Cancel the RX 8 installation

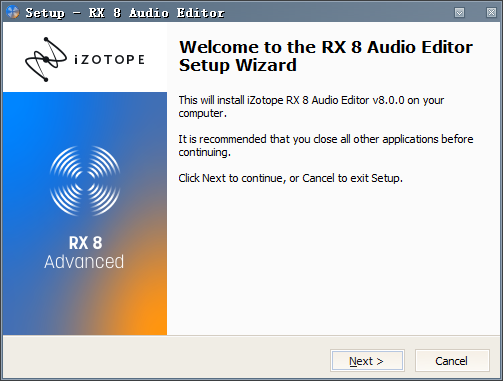(452, 361)
